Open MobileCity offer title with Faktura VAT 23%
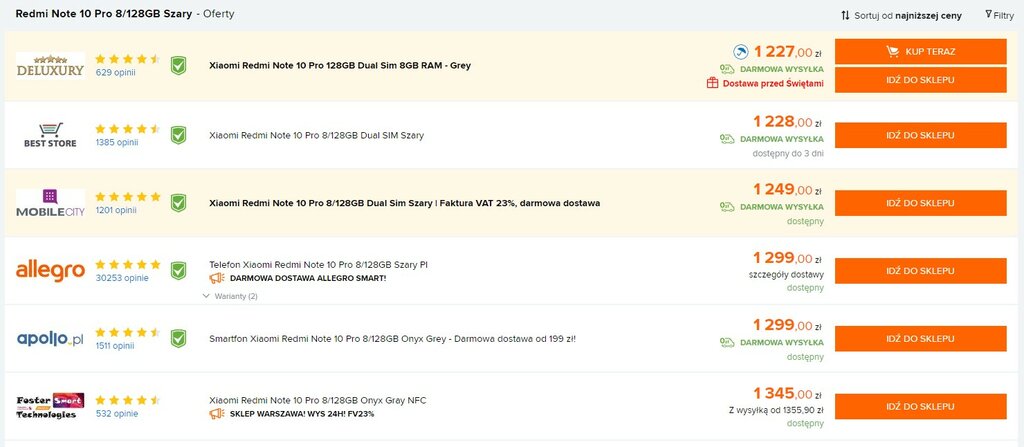This screenshot has height=447, width=1024. tap(404, 203)
